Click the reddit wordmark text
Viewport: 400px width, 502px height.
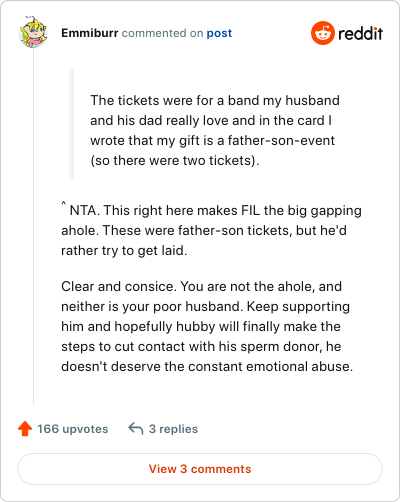tap(360, 33)
